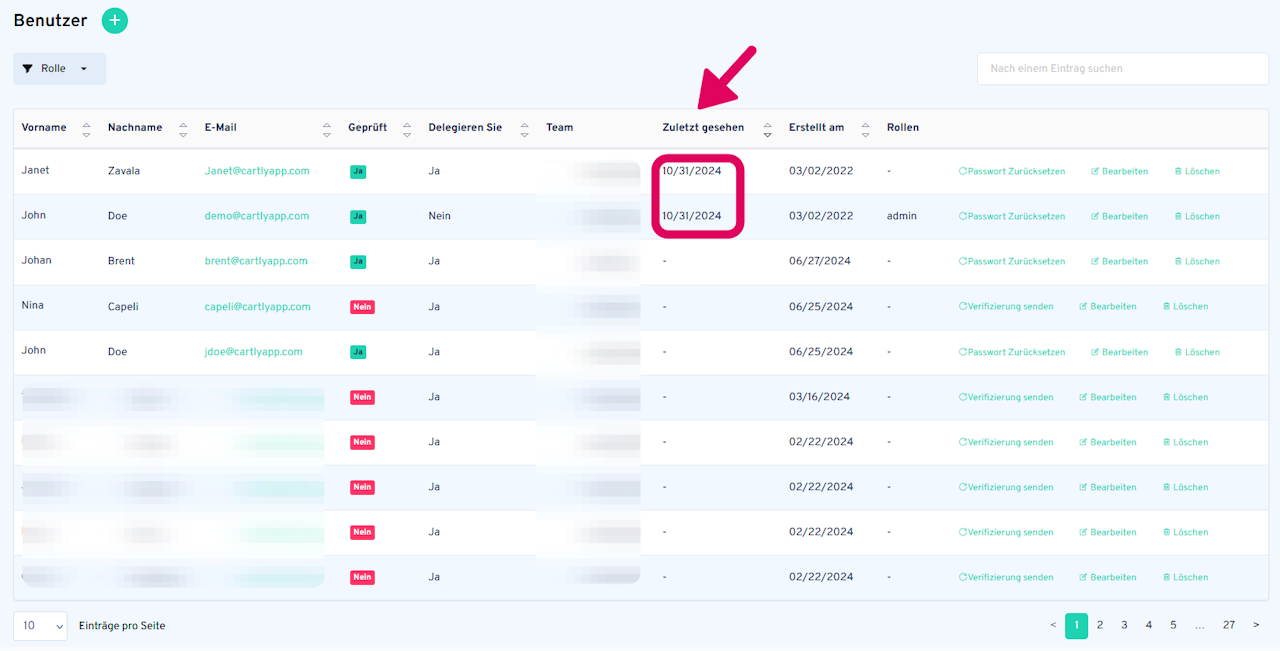The height and width of the screenshot is (651, 1280).
Task: Click the Rollen column header
Action: click(903, 128)
